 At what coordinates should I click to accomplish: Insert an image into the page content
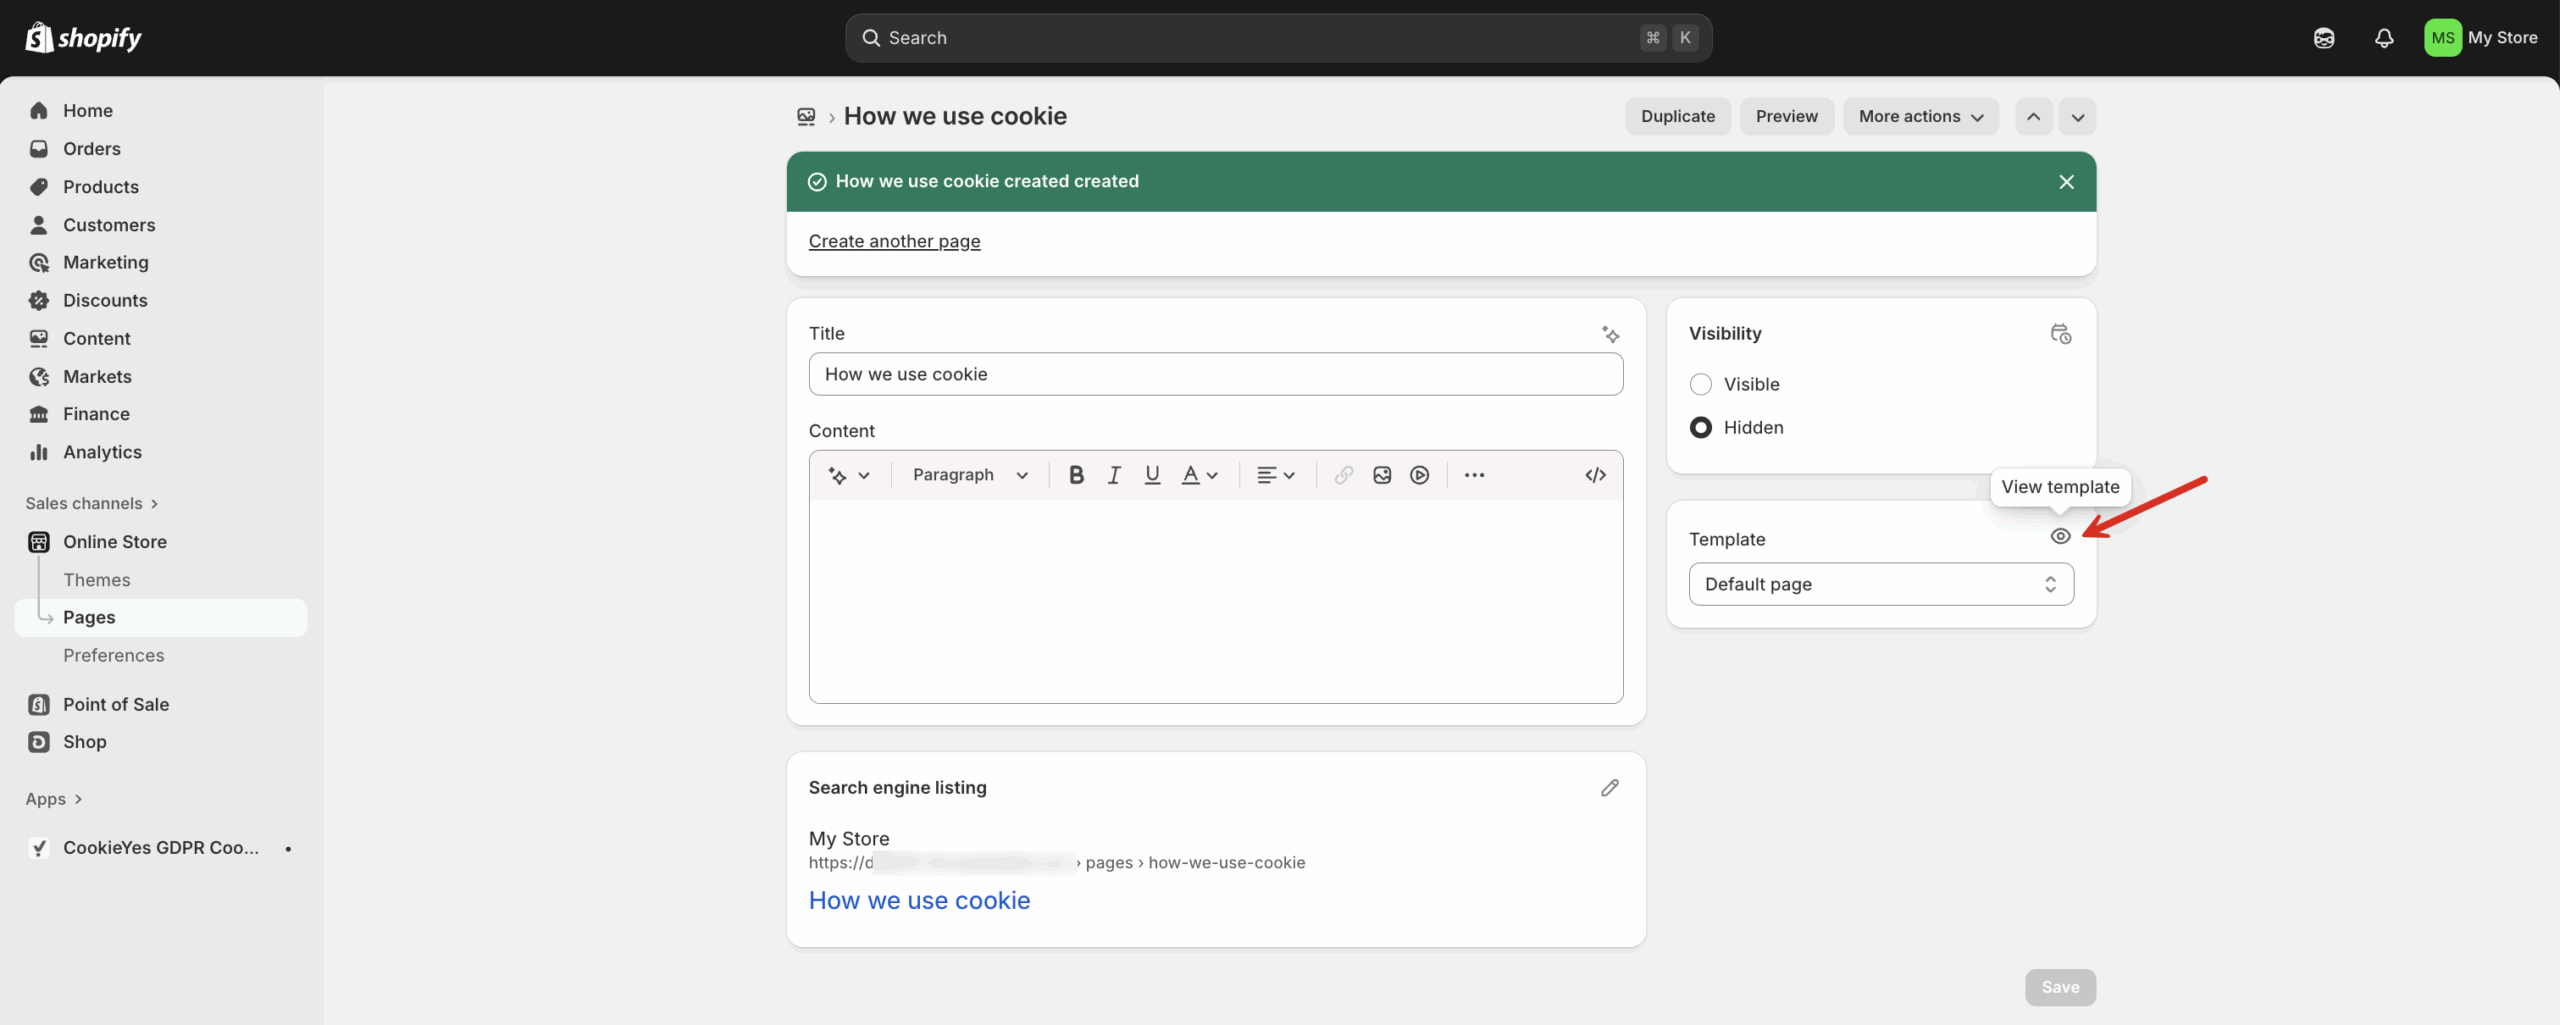click(1381, 475)
